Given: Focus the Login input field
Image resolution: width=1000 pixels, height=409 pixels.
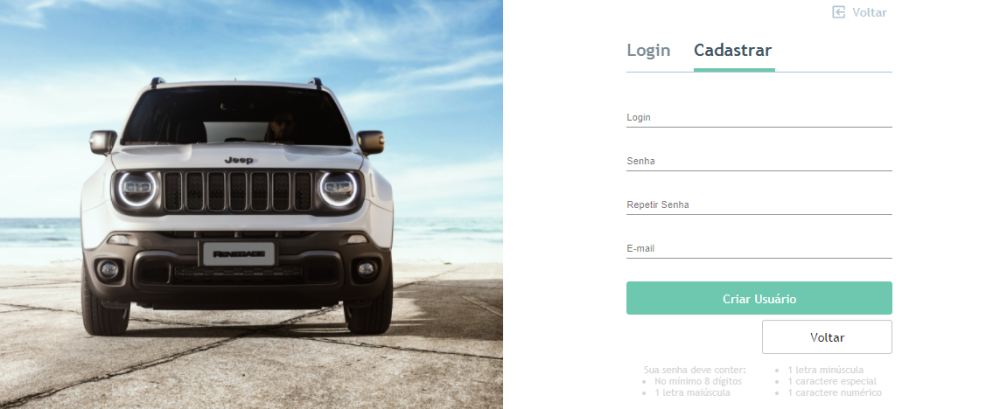Looking at the screenshot, I should pos(759,117).
